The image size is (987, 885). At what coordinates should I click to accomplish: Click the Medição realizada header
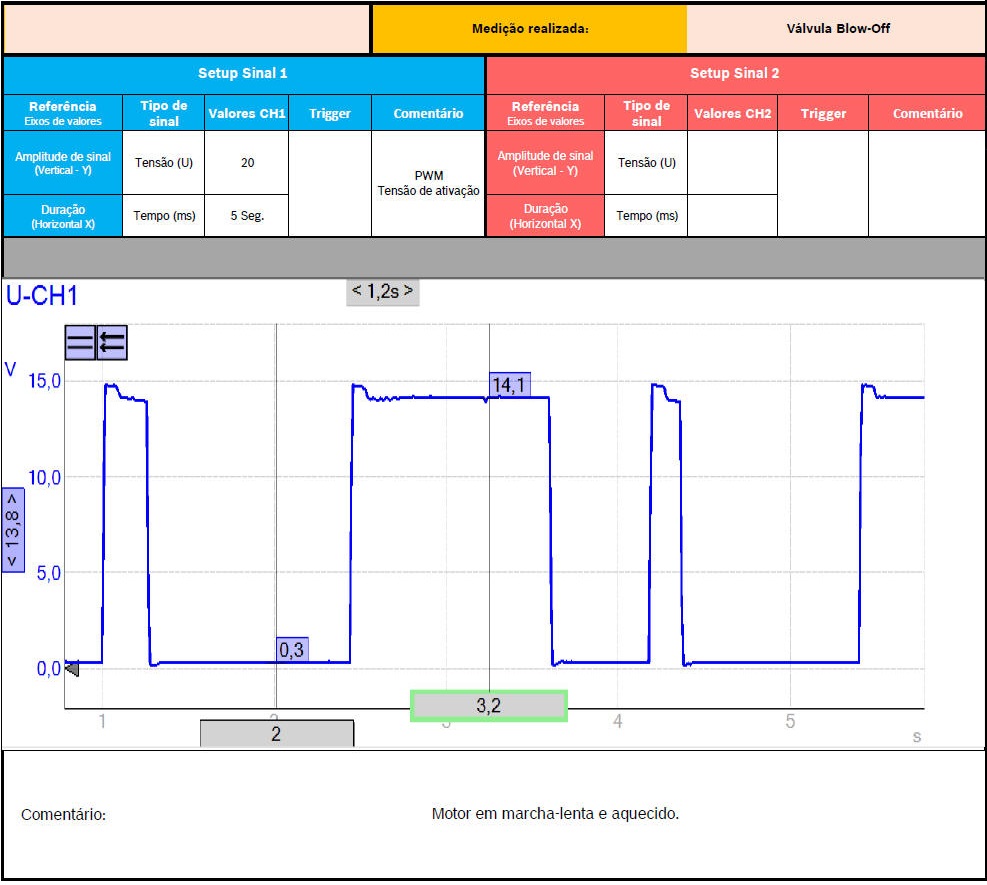(x=529, y=29)
